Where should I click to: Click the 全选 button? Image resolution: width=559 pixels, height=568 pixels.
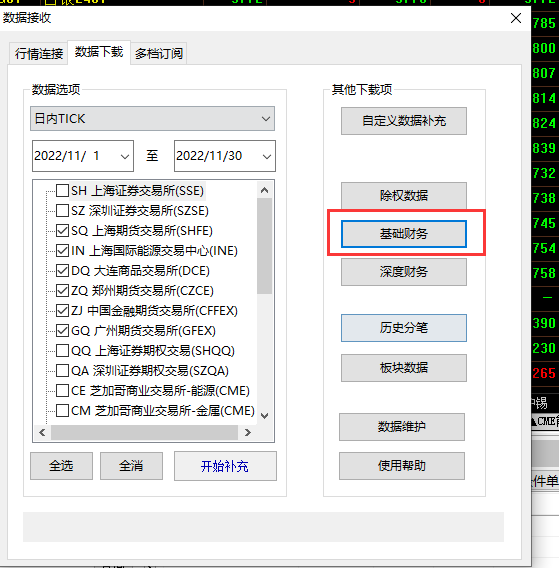(61, 466)
